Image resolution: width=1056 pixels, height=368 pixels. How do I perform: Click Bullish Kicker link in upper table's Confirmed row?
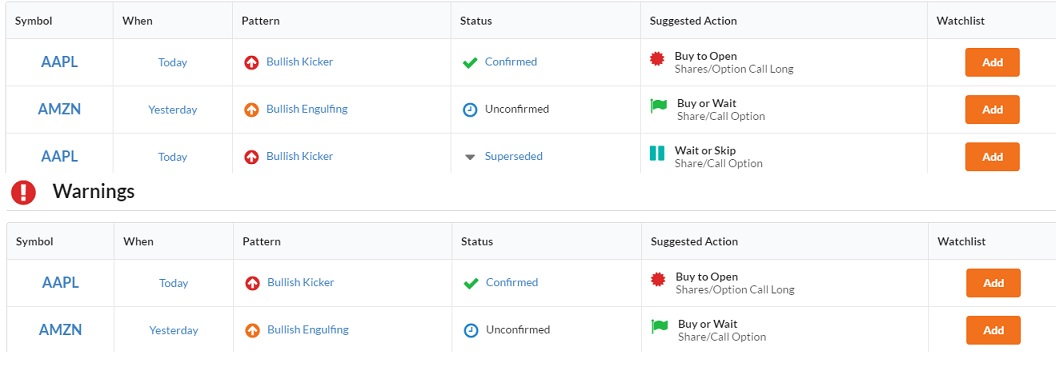(x=300, y=61)
